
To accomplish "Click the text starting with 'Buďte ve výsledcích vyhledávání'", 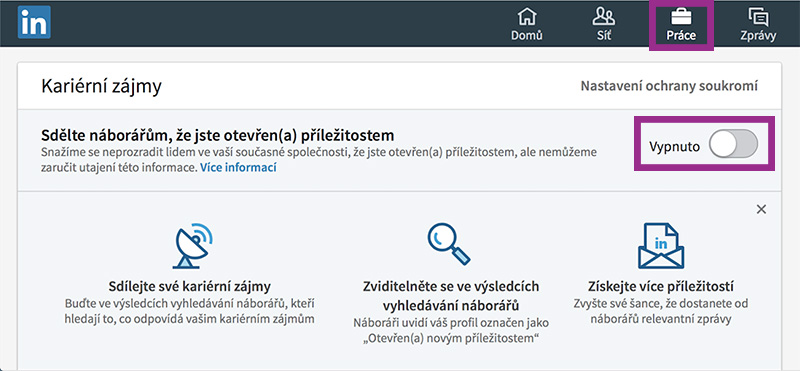I will click(x=190, y=311).
